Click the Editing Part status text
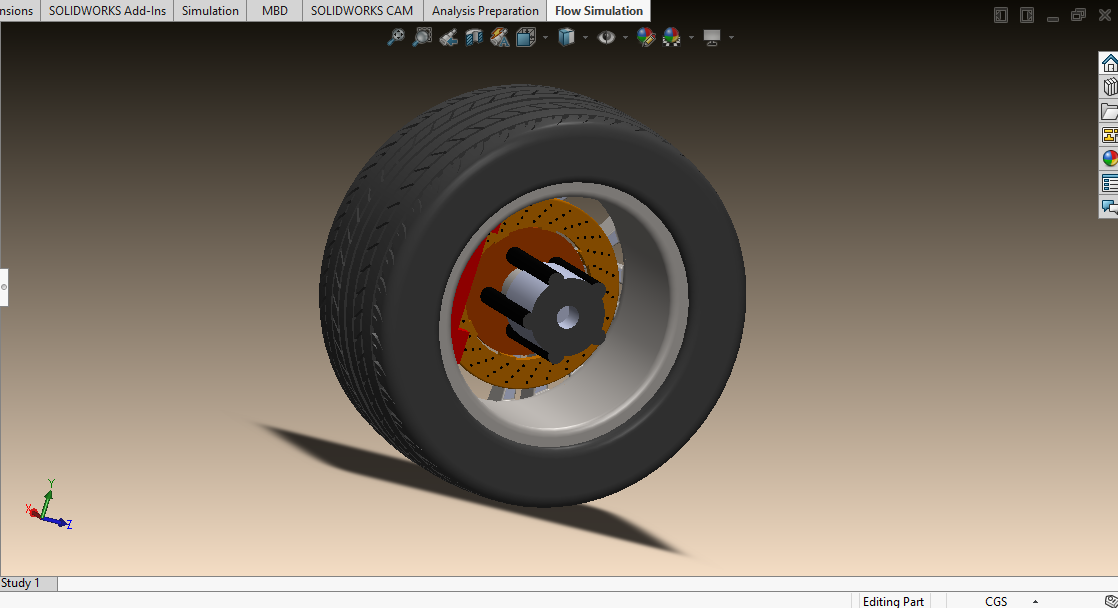This screenshot has height=608, width=1118. click(x=893, y=602)
